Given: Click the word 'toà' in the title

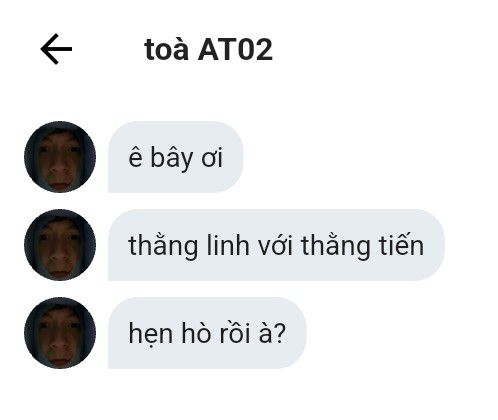Looking at the screenshot, I should 166,50.
